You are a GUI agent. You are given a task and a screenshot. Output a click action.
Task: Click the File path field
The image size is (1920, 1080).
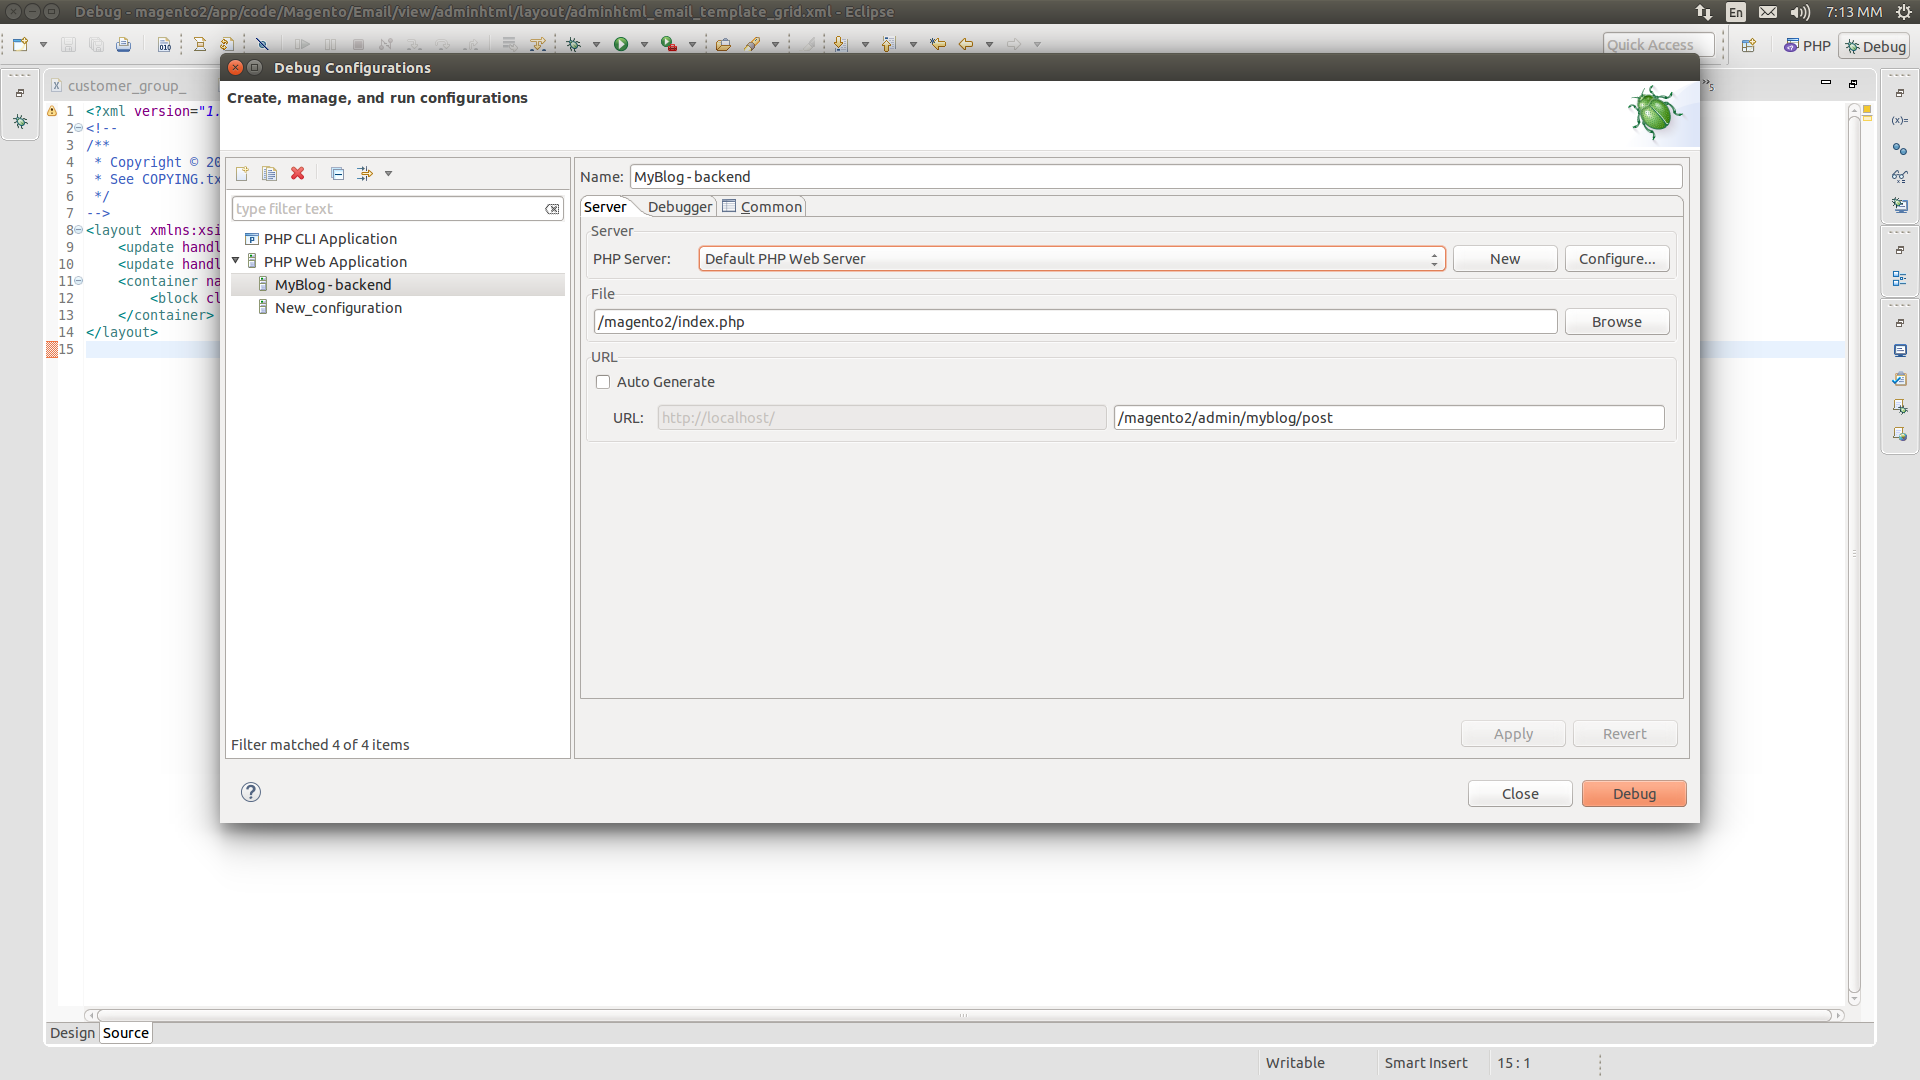click(1076, 322)
